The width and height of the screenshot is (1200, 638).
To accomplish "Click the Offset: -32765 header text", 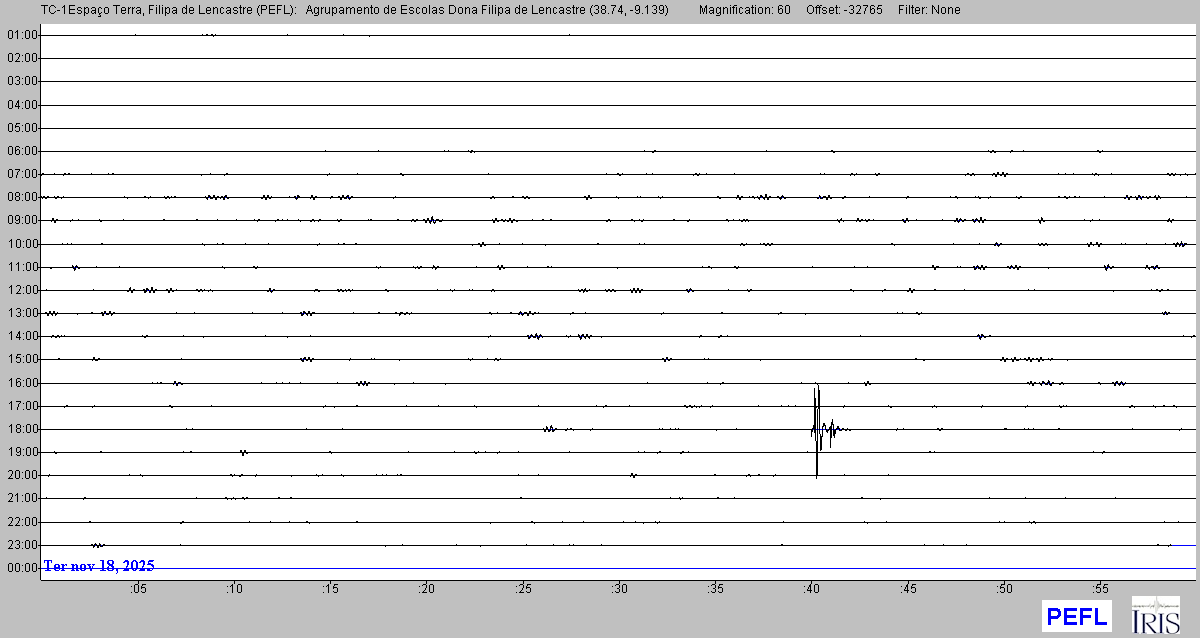I will pyautogui.click(x=844, y=10).
